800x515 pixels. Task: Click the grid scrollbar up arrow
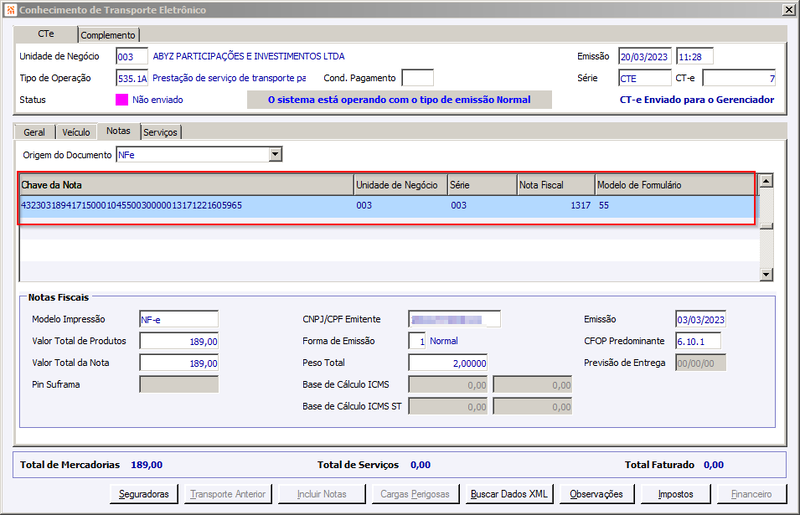point(766,180)
